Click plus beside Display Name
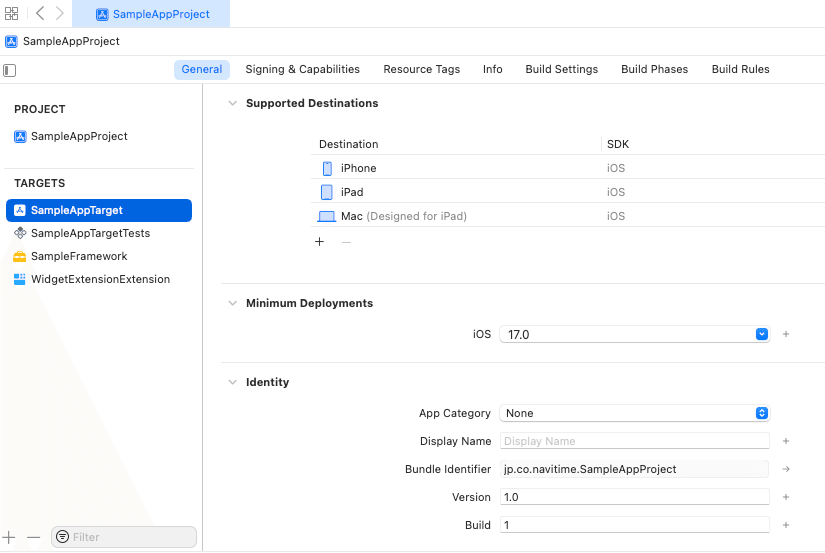Screen dimensions: 825x553 (x=786, y=441)
